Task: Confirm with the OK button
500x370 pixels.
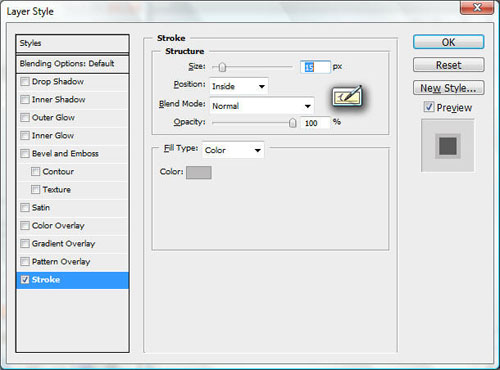Action: tap(448, 42)
